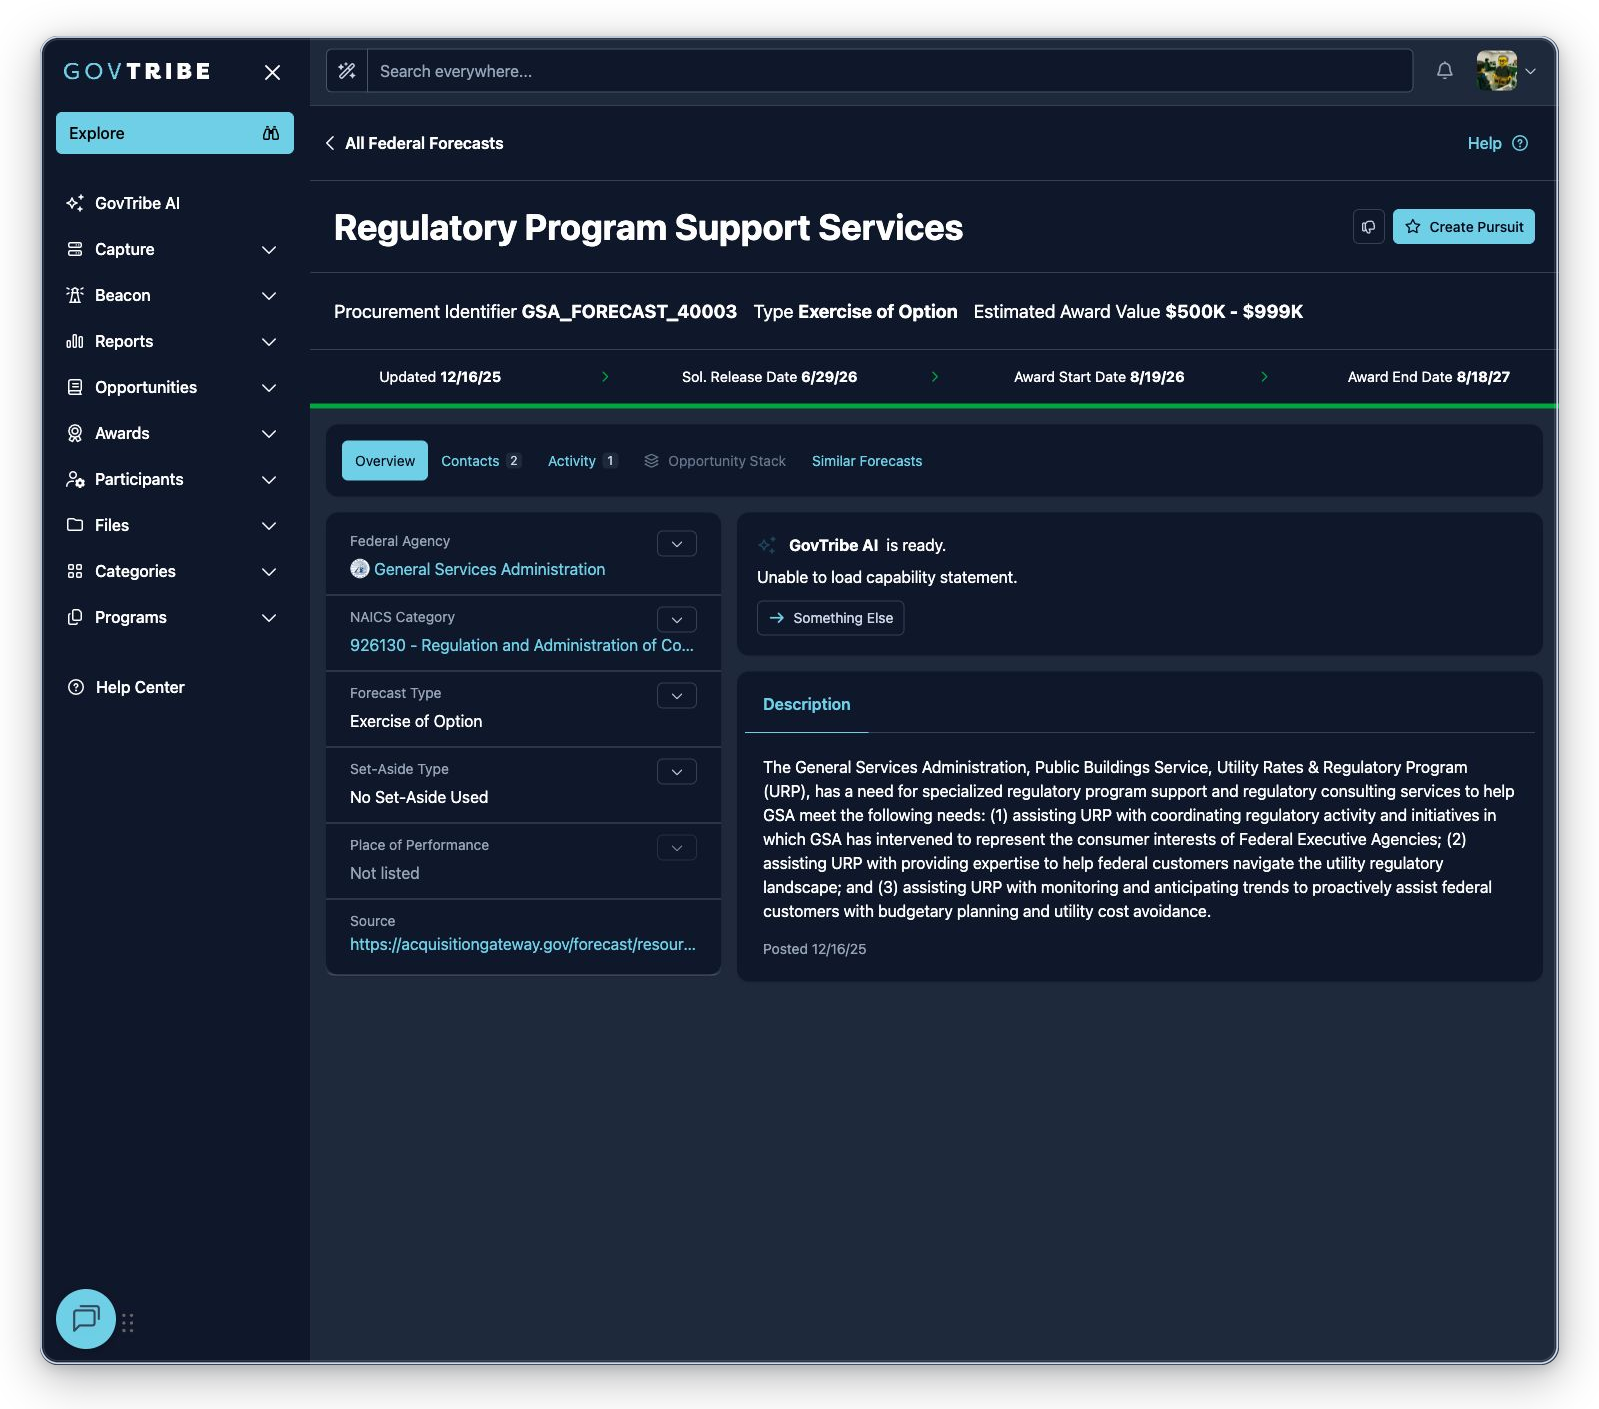Click the Opportunities document icon

pyautogui.click(x=75, y=387)
